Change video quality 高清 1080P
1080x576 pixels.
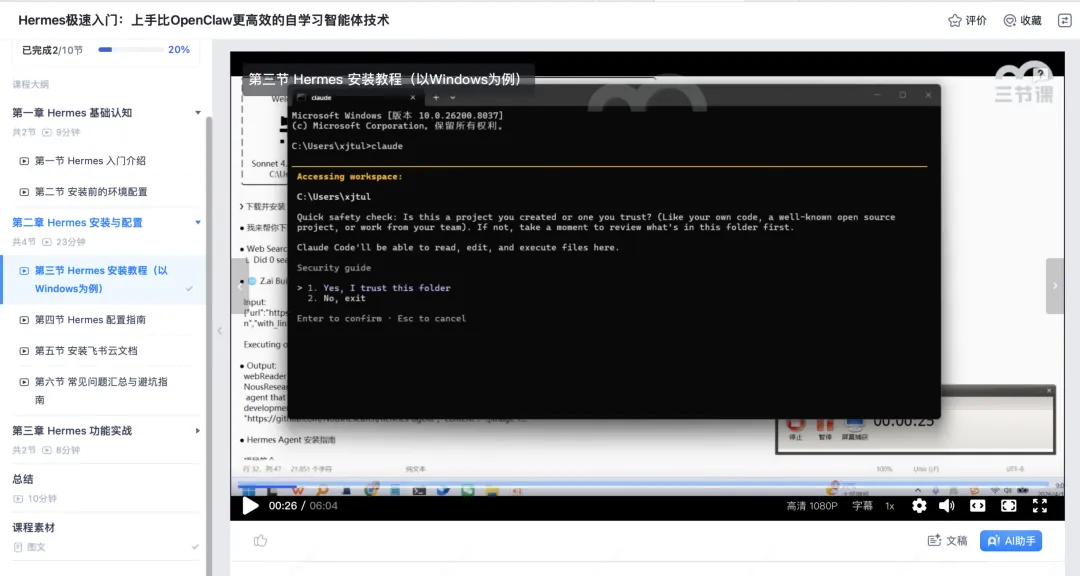[812, 506]
